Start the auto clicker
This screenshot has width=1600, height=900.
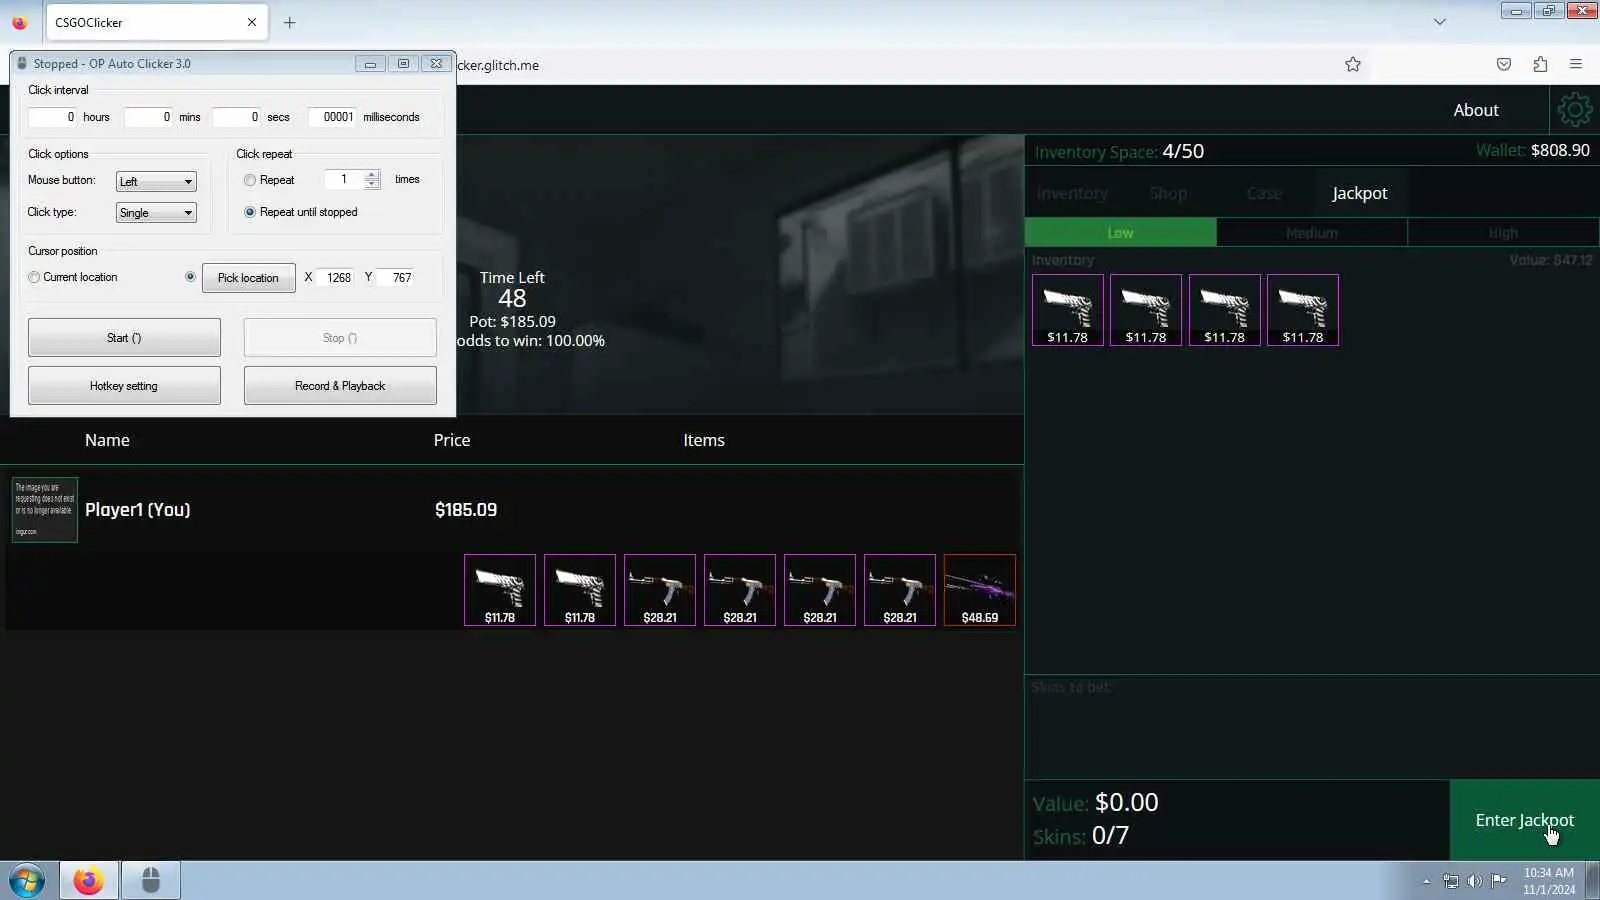(124, 338)
